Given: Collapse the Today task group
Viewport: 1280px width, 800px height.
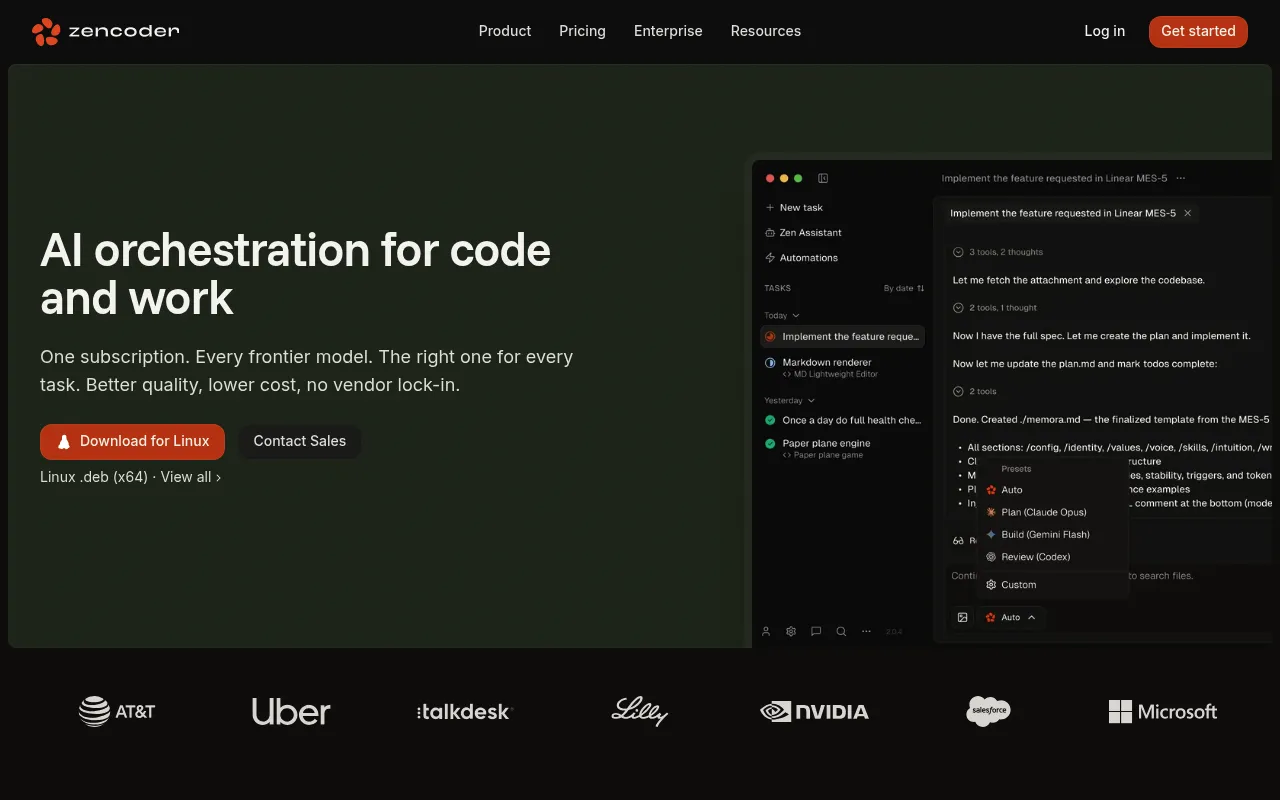Looking at the screenshot, I should click(x=782, y=315).
